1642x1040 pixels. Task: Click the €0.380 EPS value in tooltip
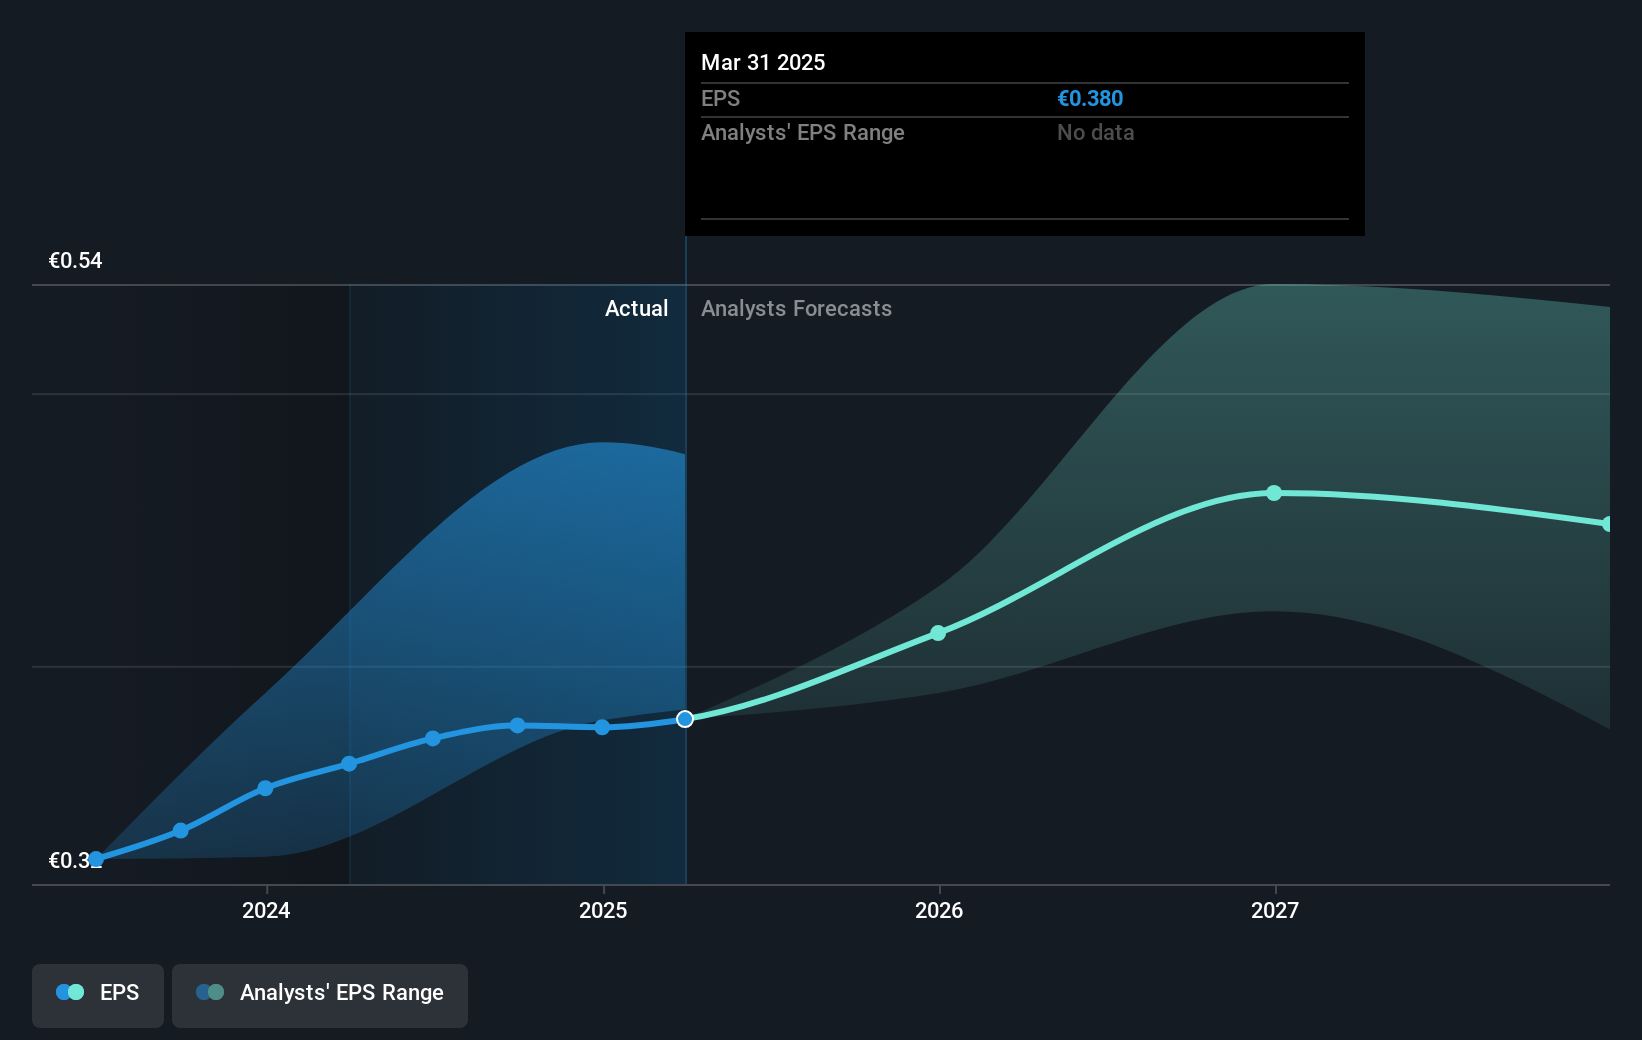coord(1090,98)
